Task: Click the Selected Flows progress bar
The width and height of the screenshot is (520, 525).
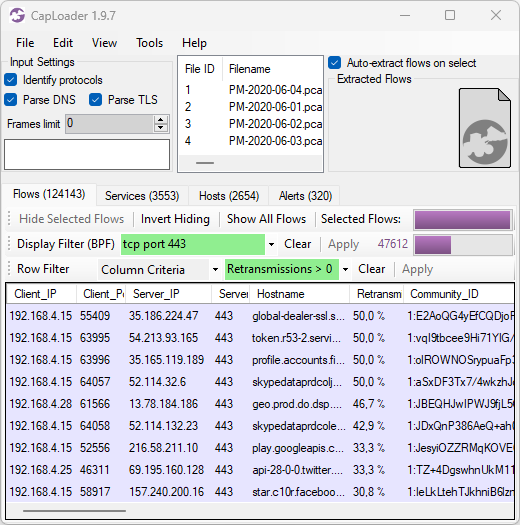Action: [463, 220]
